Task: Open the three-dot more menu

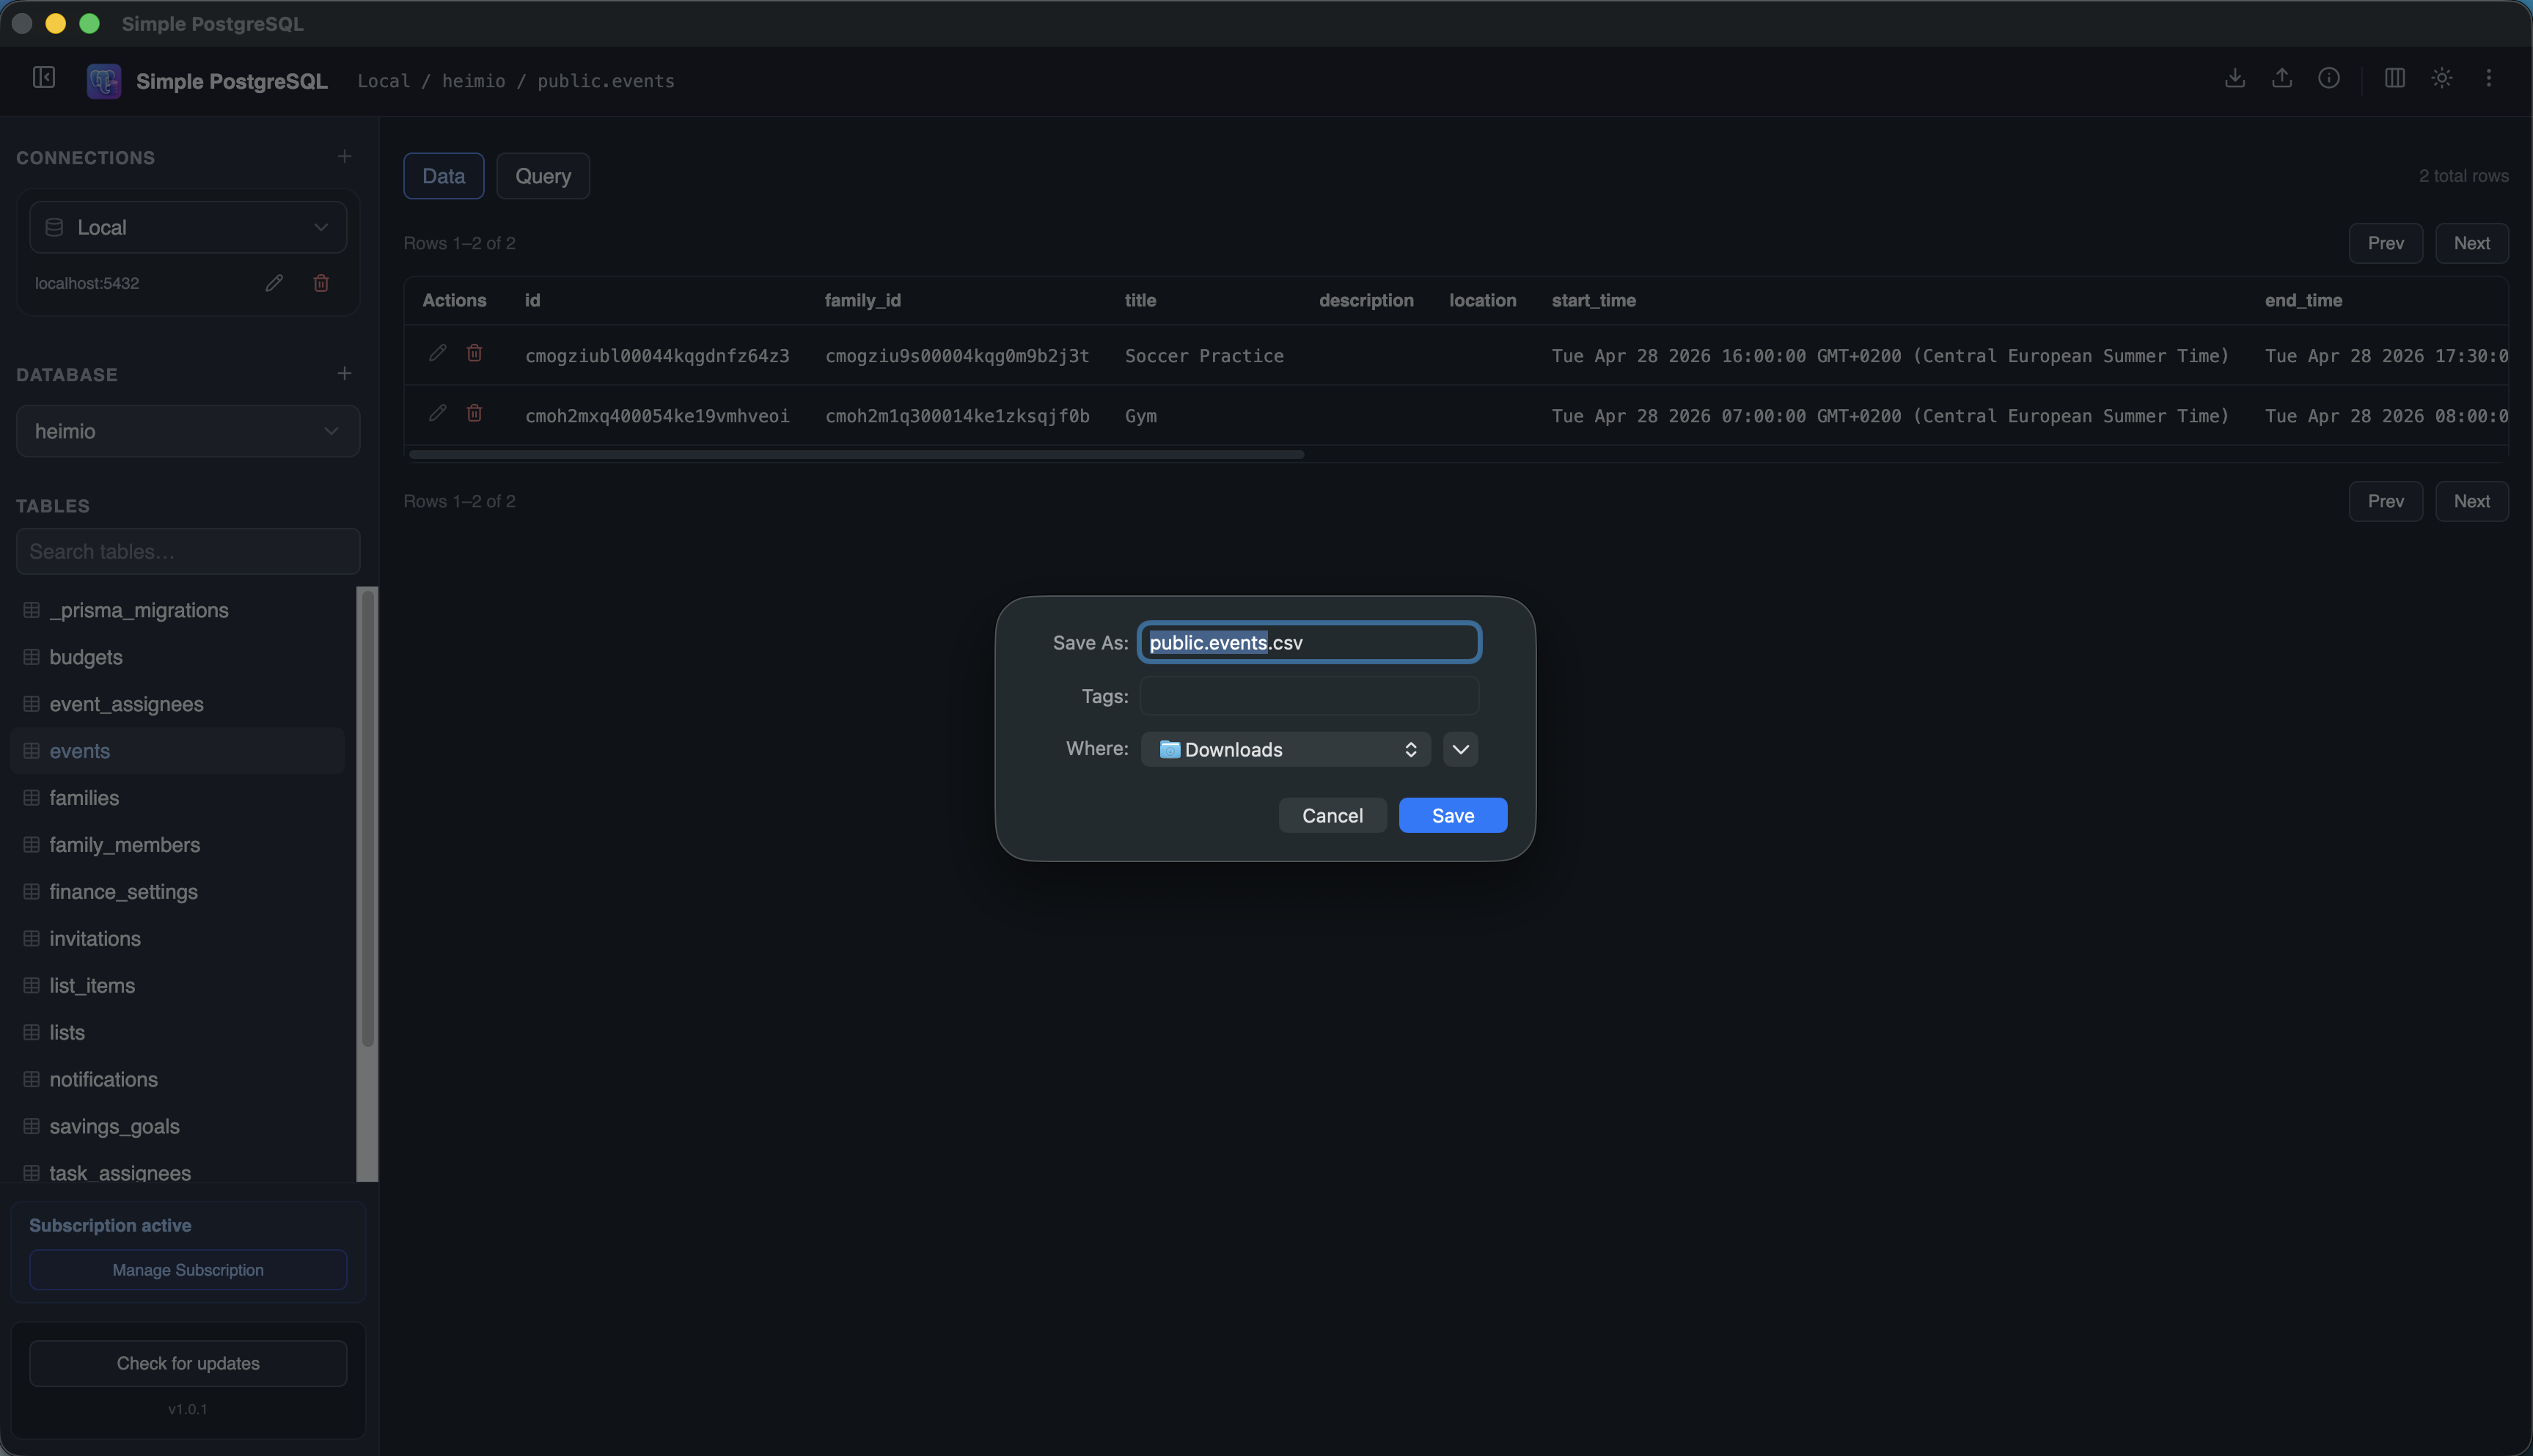Action: coord(2489,78)
